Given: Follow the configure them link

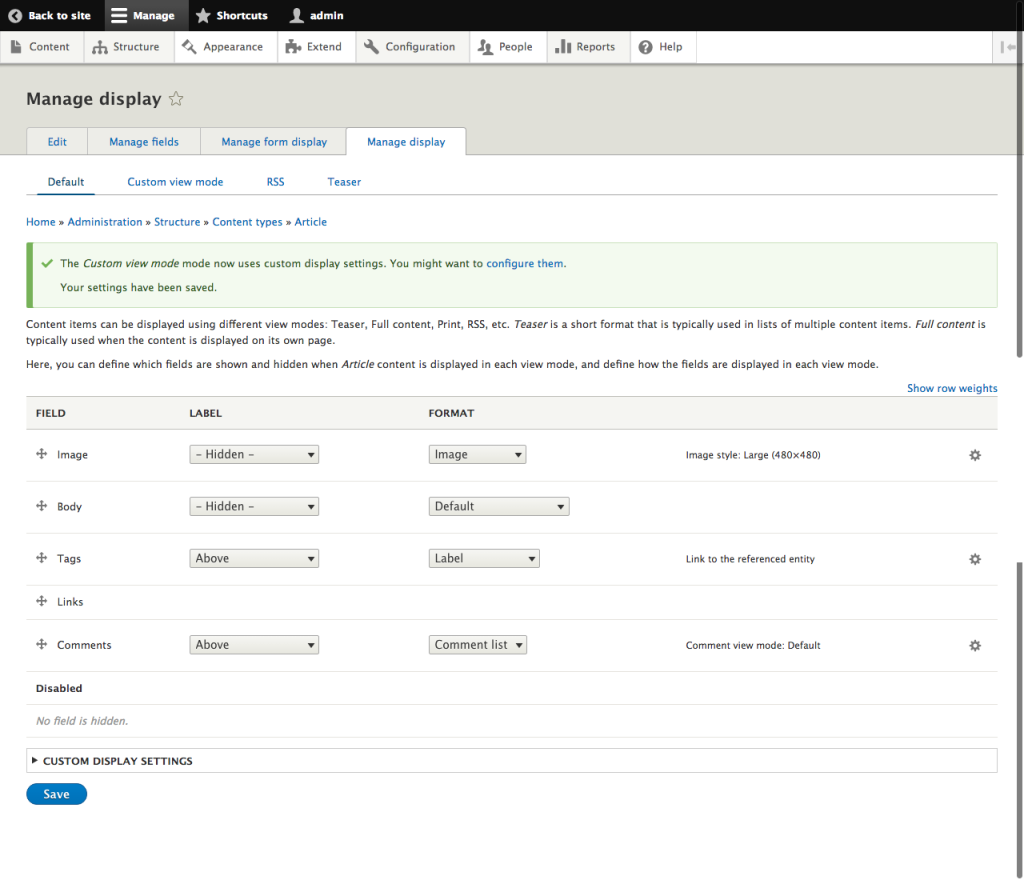Looking at the screenshot, I should tap(524, 264).
